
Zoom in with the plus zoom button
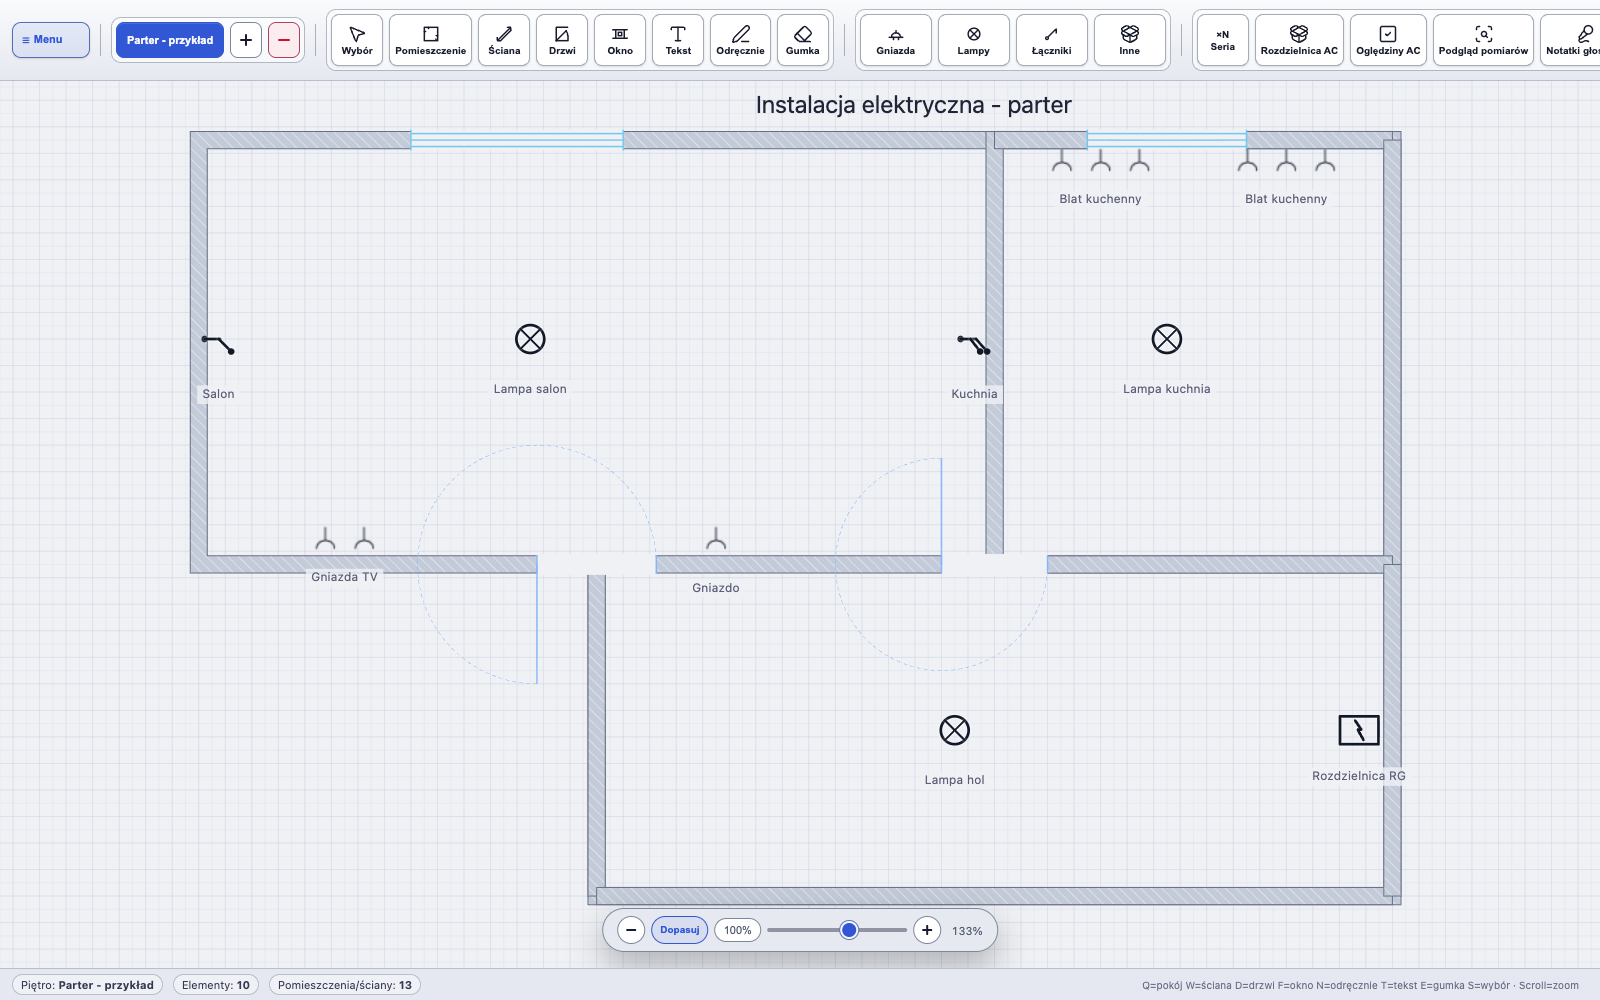click(x=927, y=930)
